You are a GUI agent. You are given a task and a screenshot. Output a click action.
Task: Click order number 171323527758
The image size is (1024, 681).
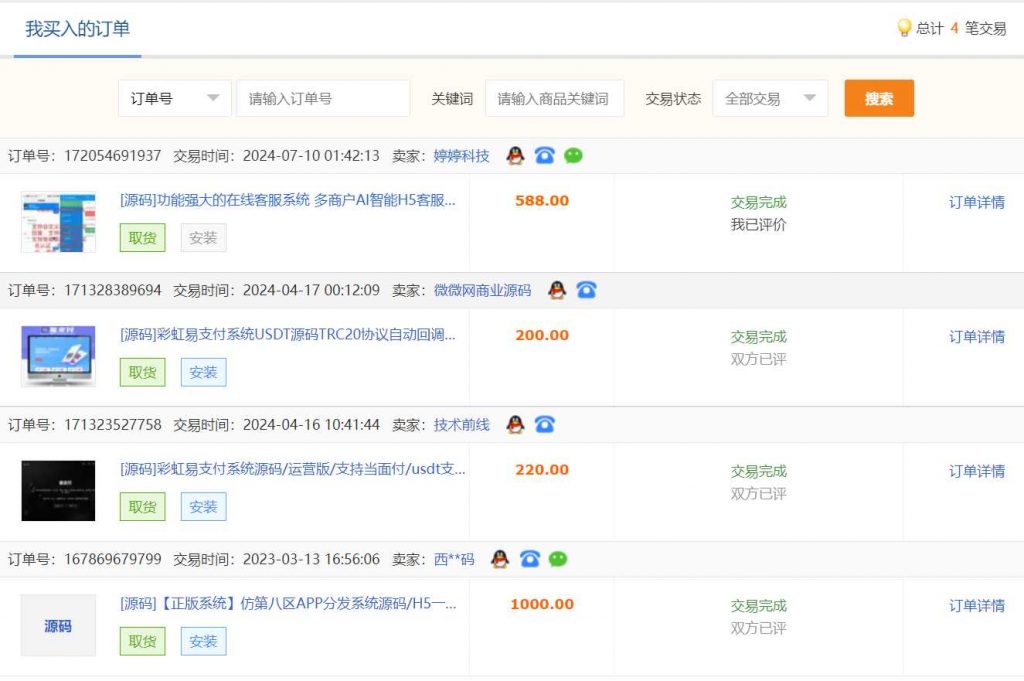tap(112, 425)
